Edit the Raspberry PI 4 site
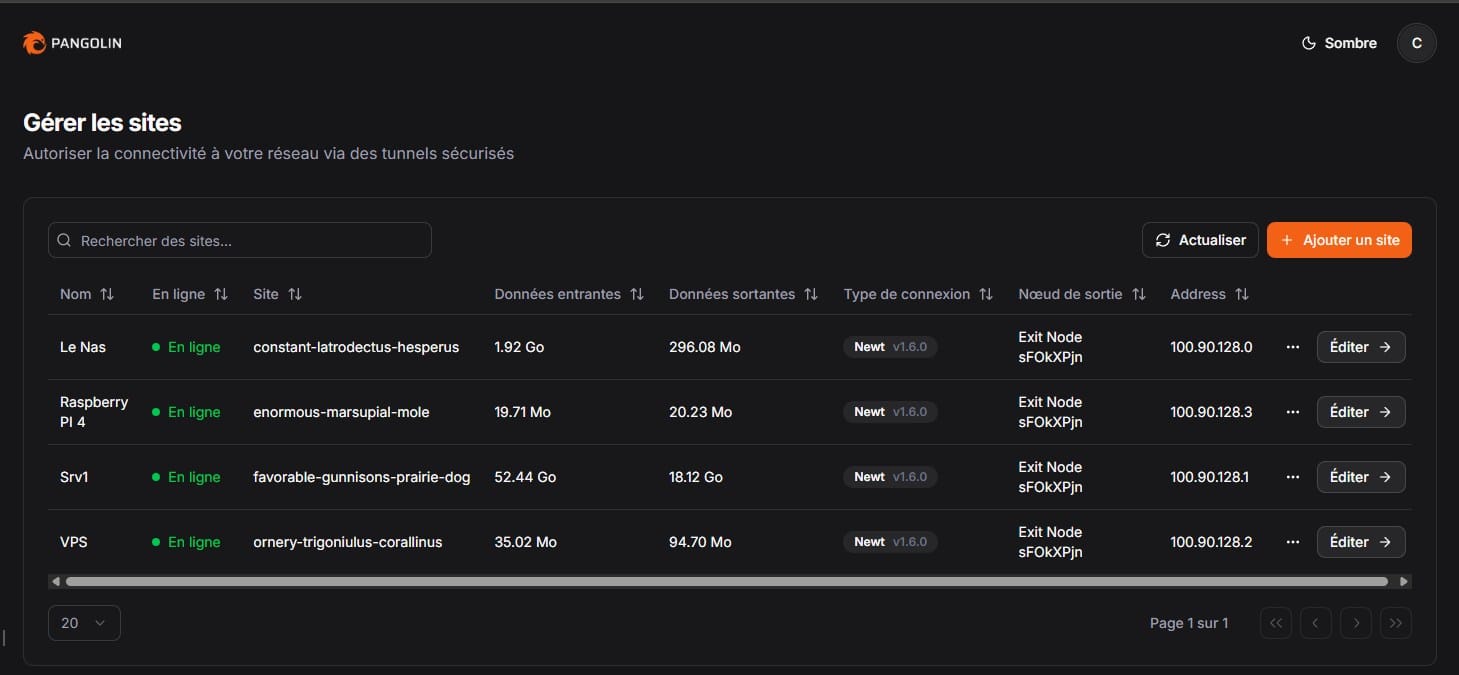The width and height of the screenshot is (1459, 675). pos(1360,412)
